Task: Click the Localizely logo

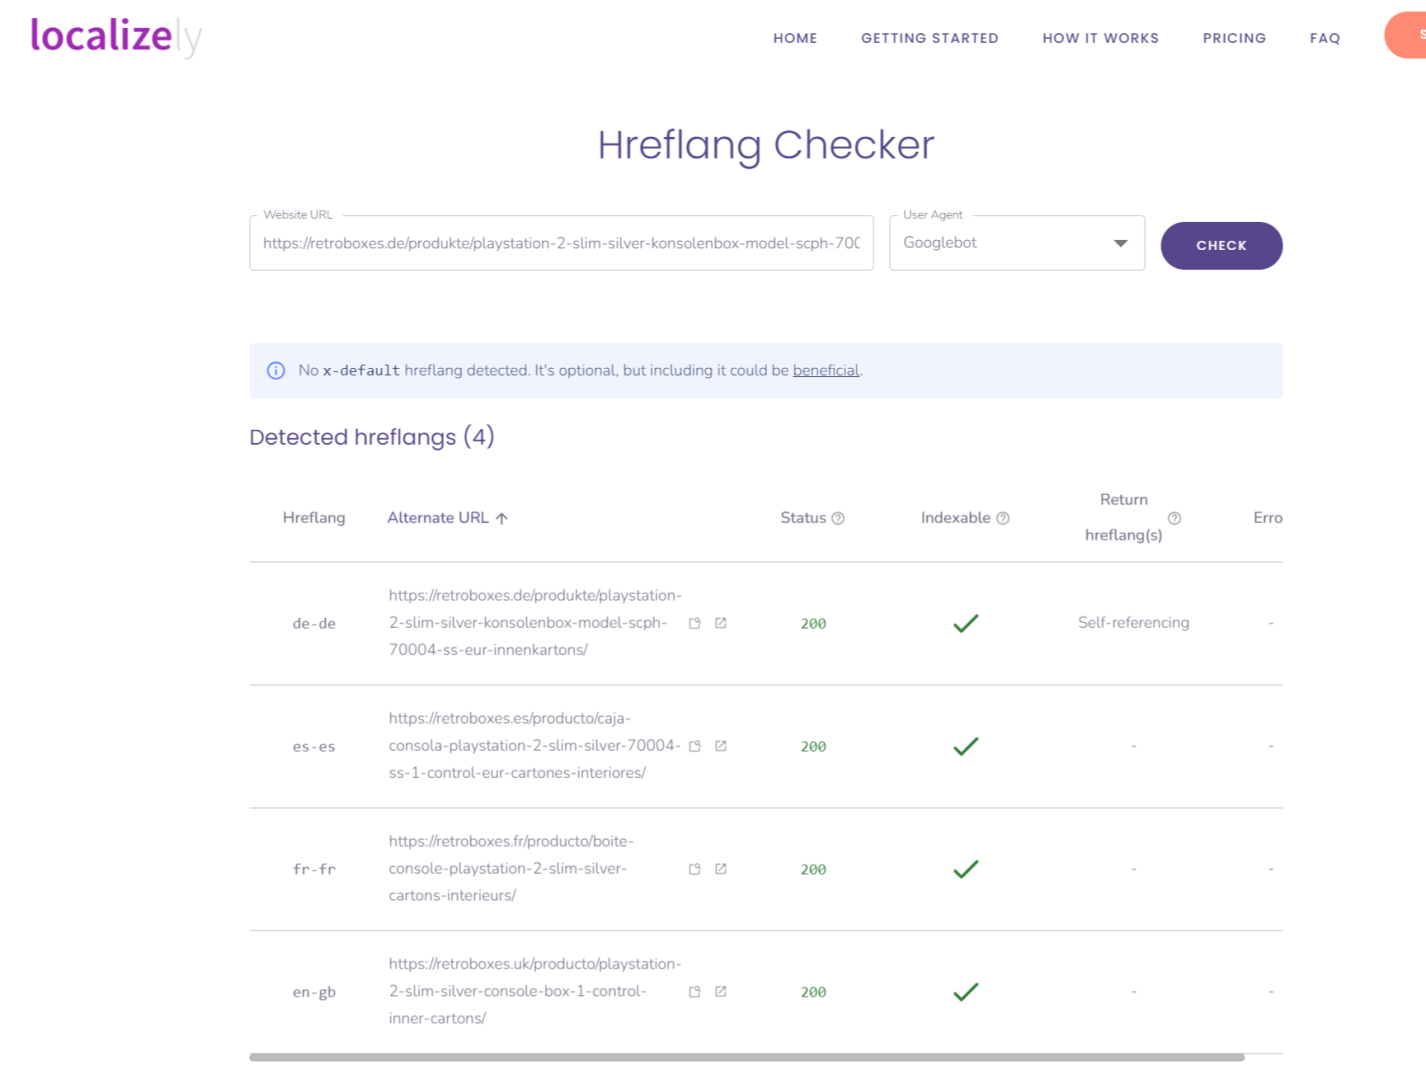Action: [116, 37]
